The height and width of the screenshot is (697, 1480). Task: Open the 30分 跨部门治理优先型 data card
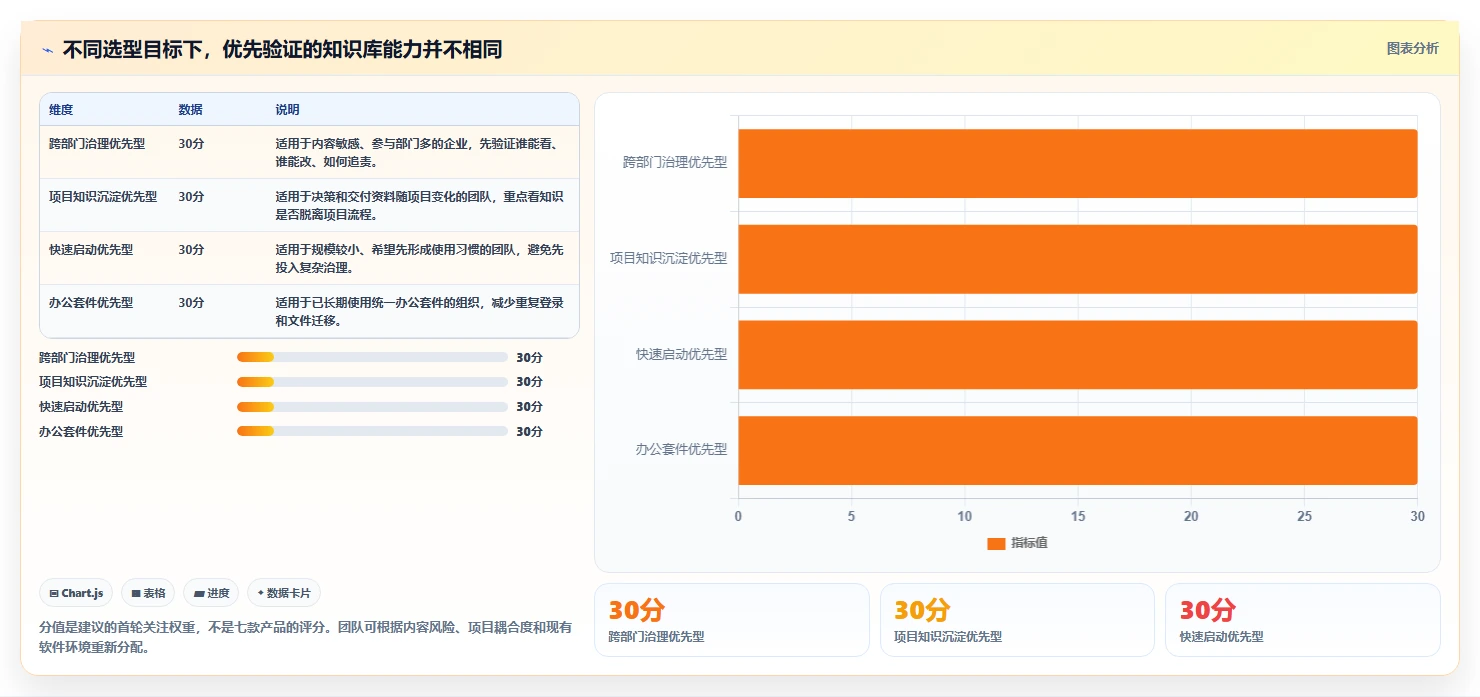coord(732,620)
